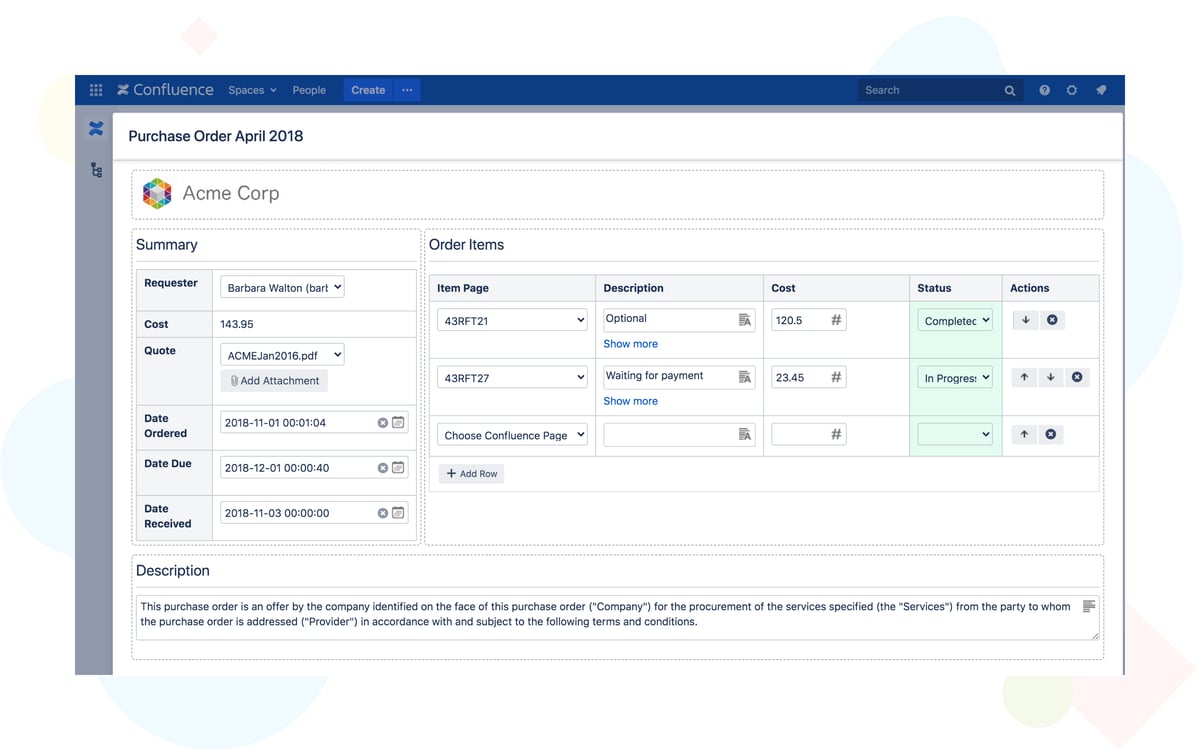
Task: Click Show more under the Optional description
Action: point(630,343)
